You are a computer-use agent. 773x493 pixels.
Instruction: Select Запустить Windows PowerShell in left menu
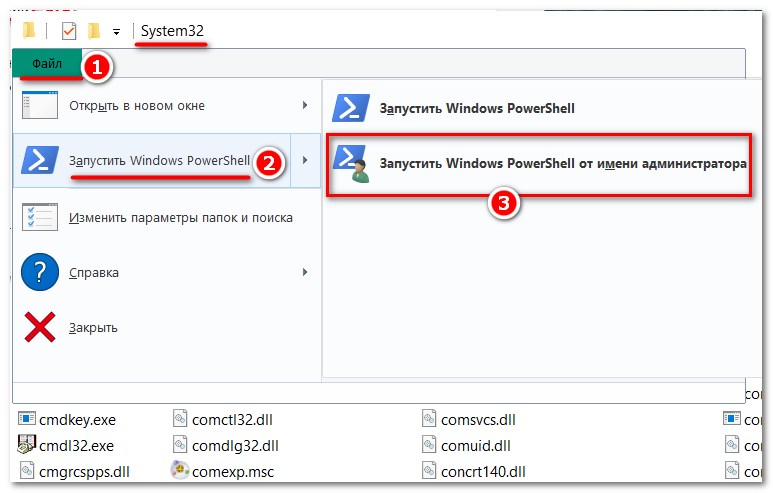point(152,161)
